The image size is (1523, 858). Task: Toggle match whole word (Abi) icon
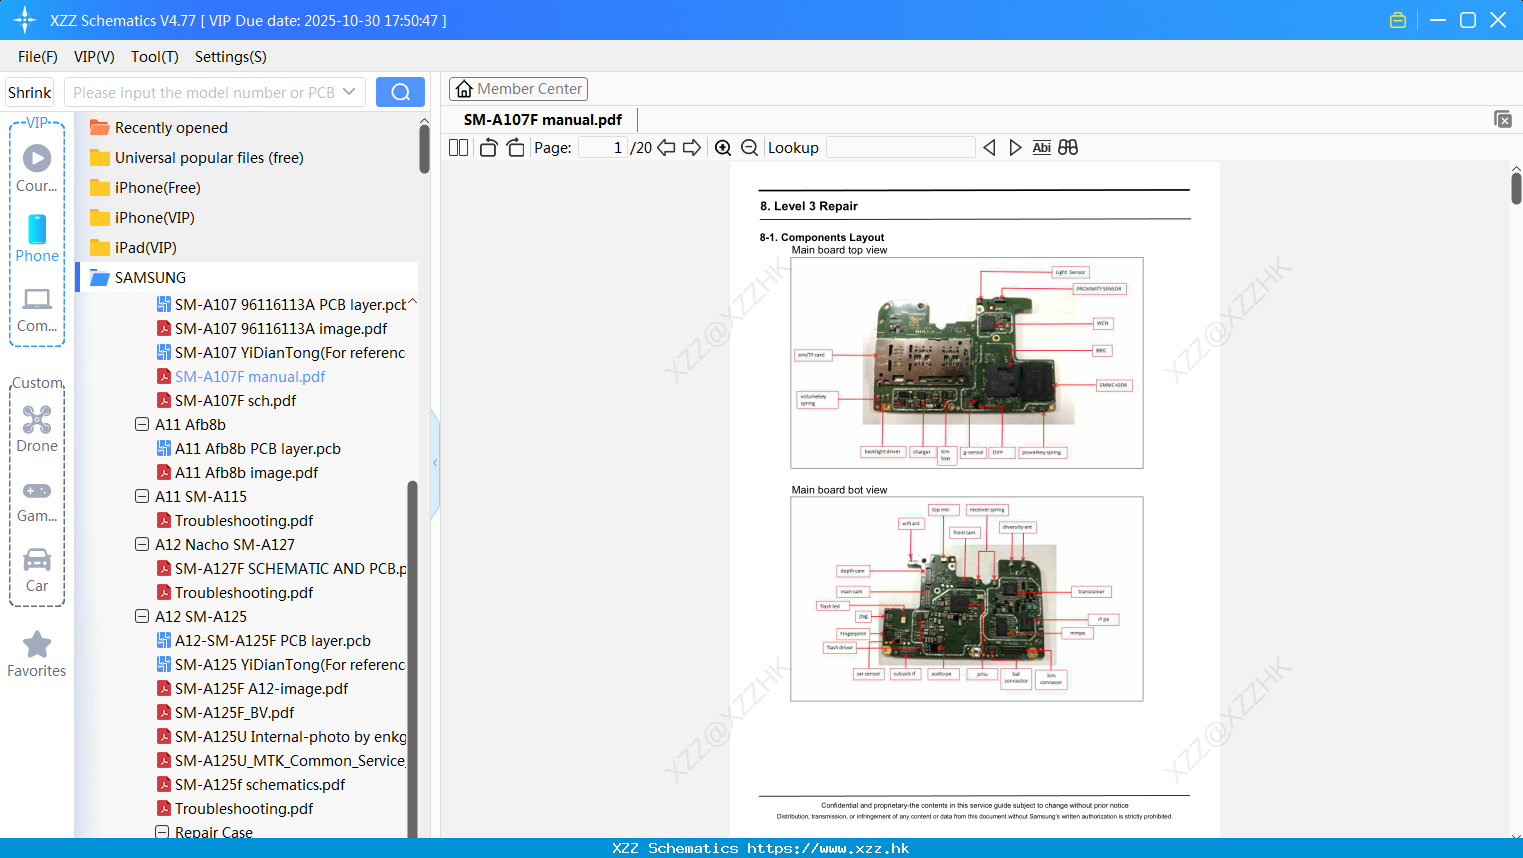[x=1041, y=147]
